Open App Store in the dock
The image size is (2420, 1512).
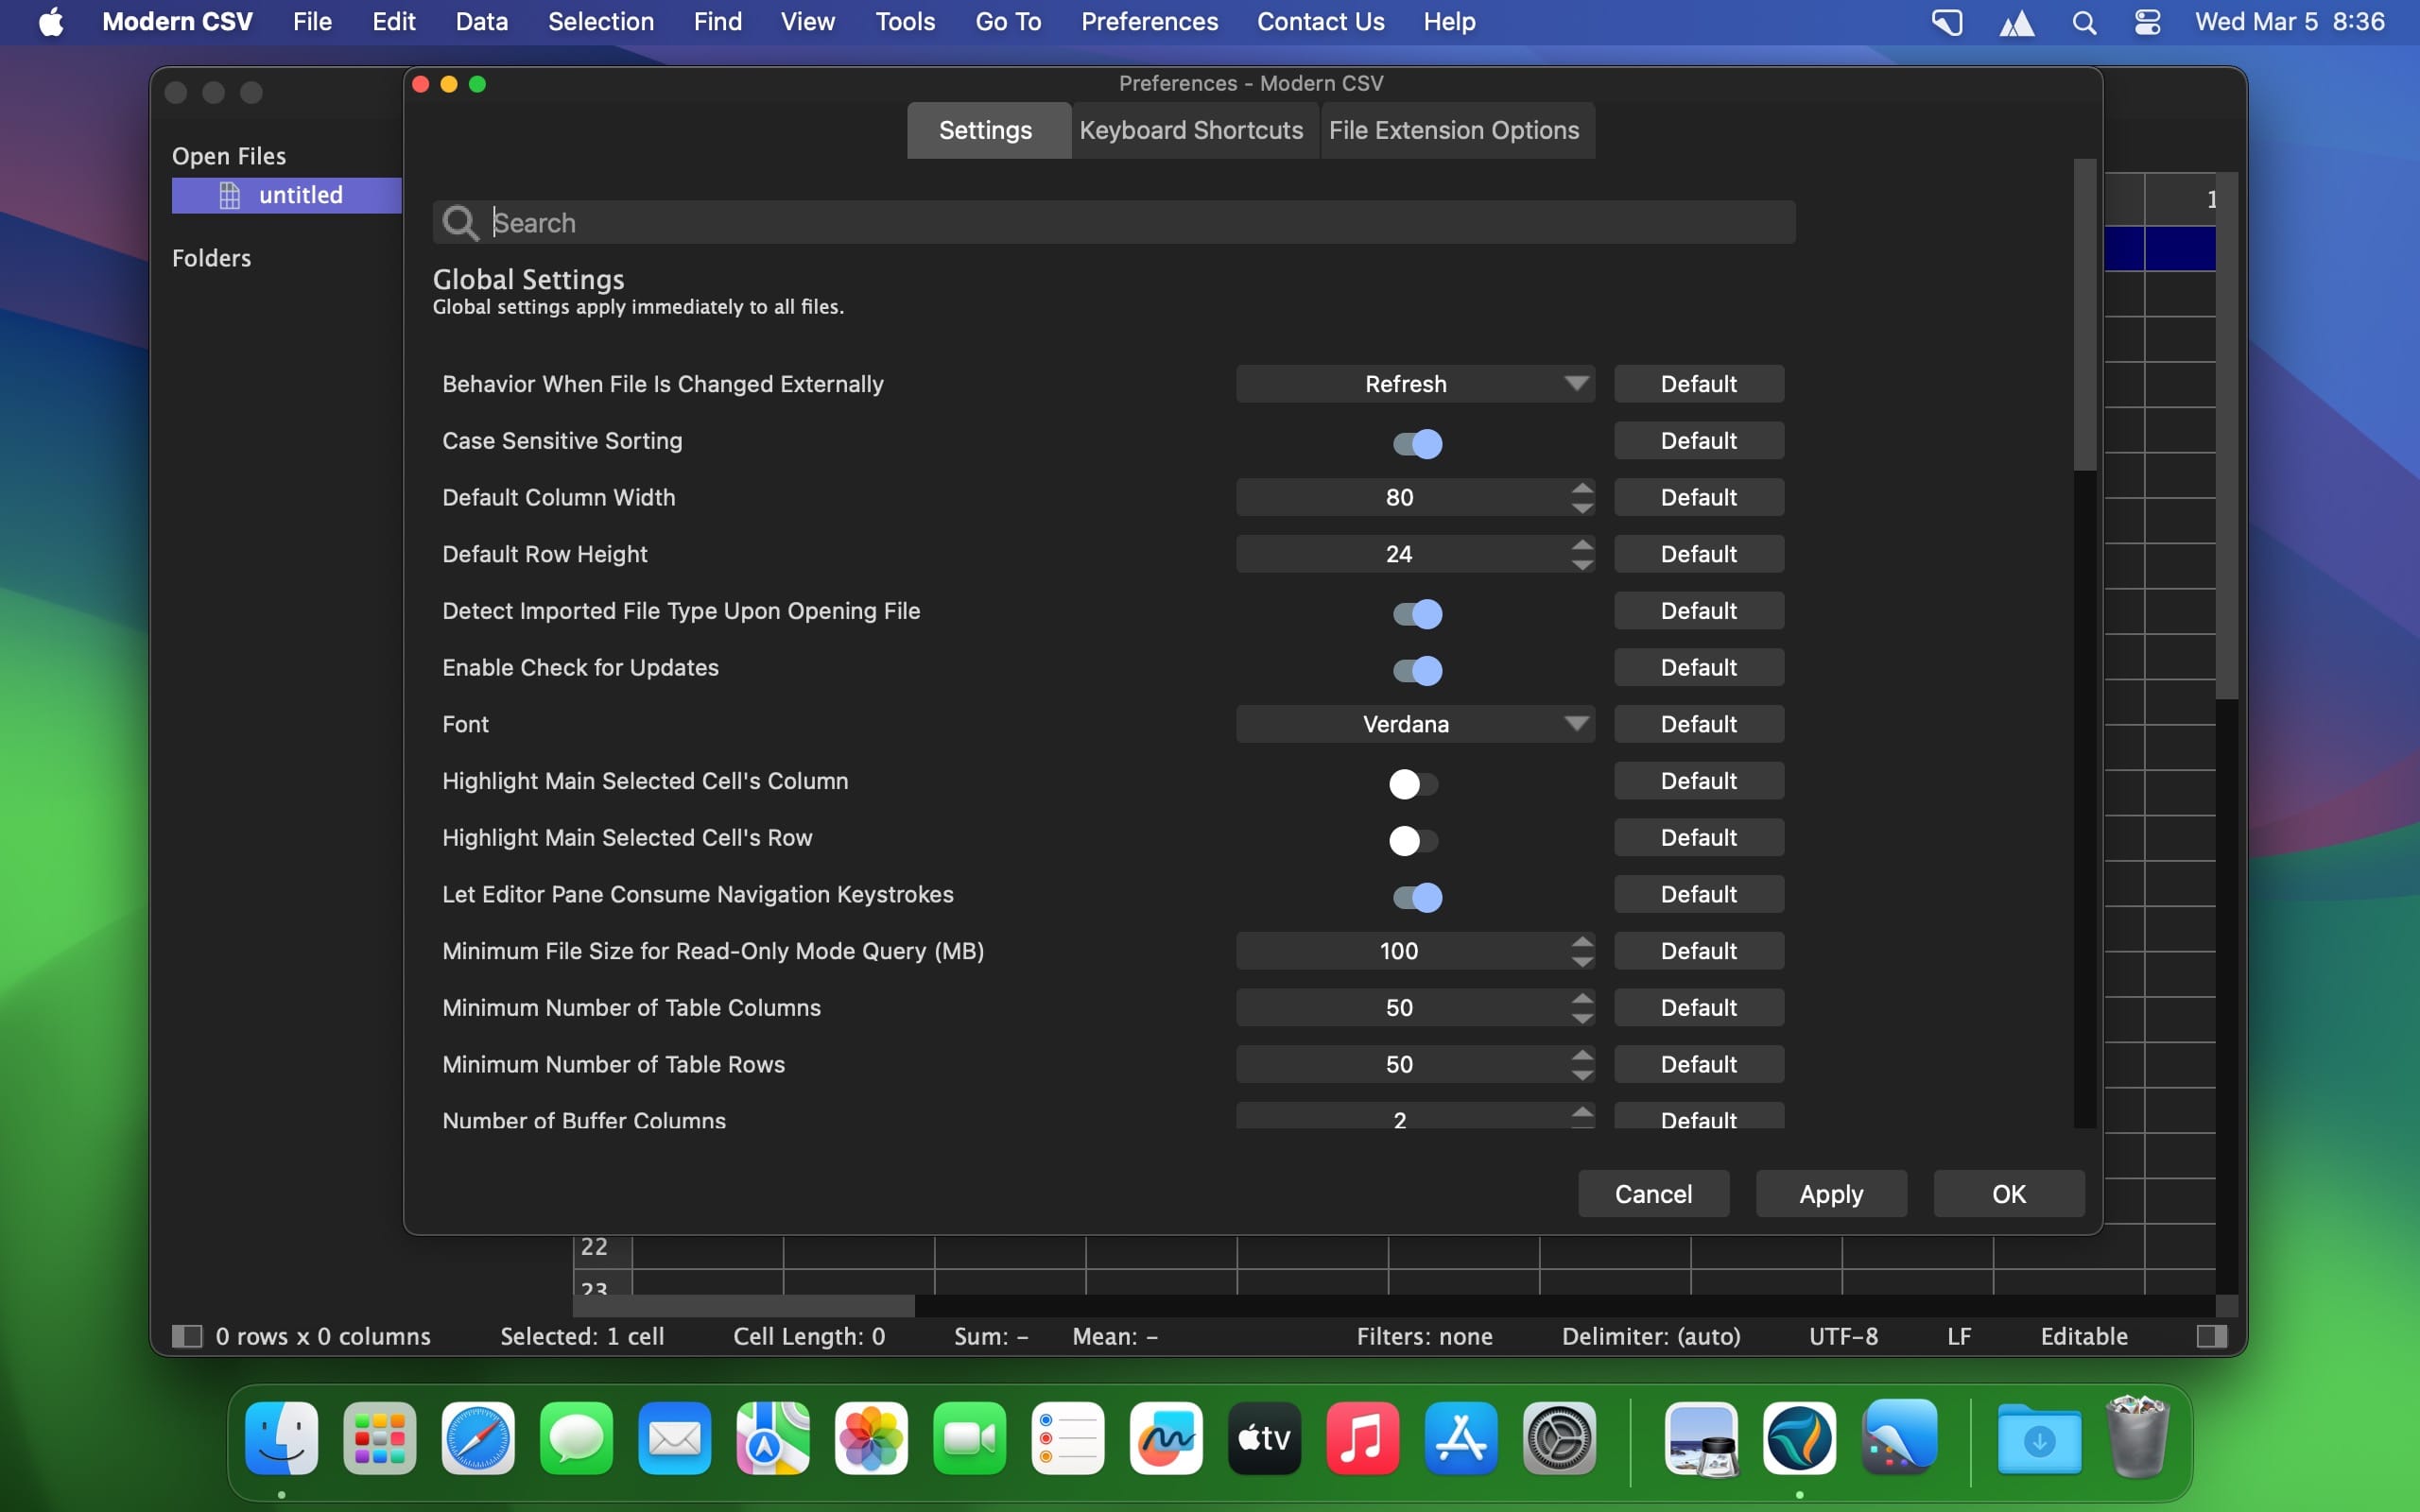tap(1461, 1438)
